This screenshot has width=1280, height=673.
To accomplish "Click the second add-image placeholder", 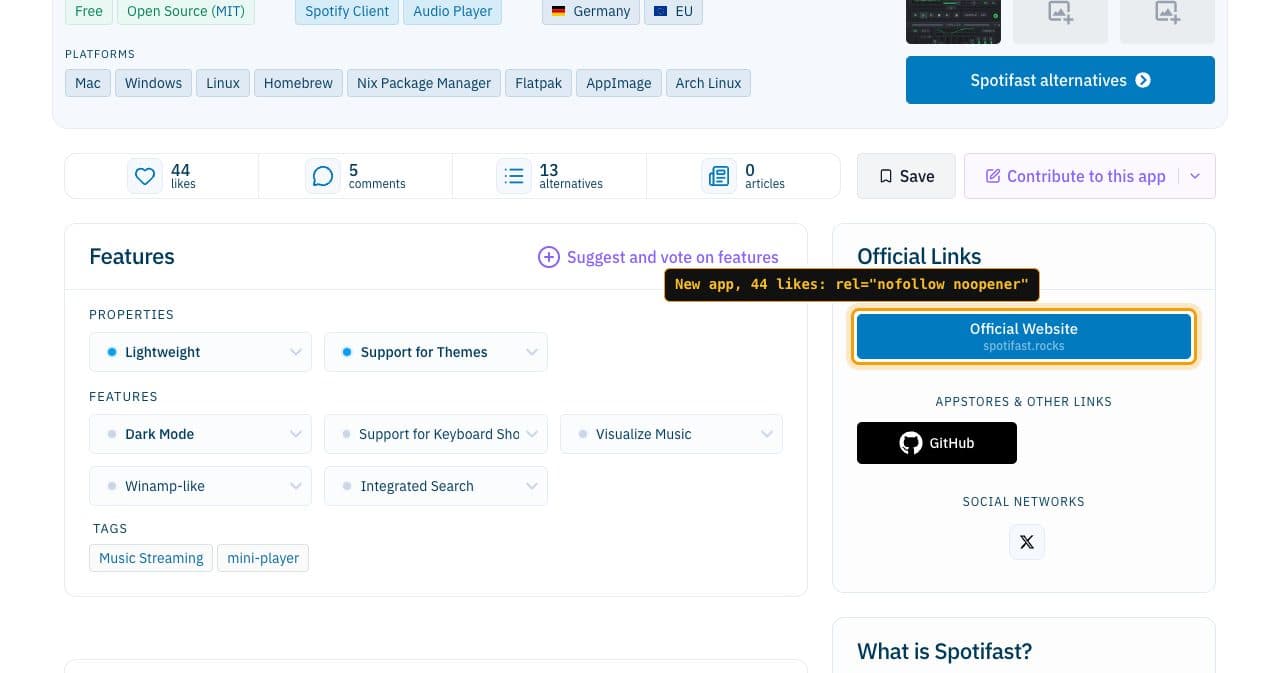I will click(1167, 14).
